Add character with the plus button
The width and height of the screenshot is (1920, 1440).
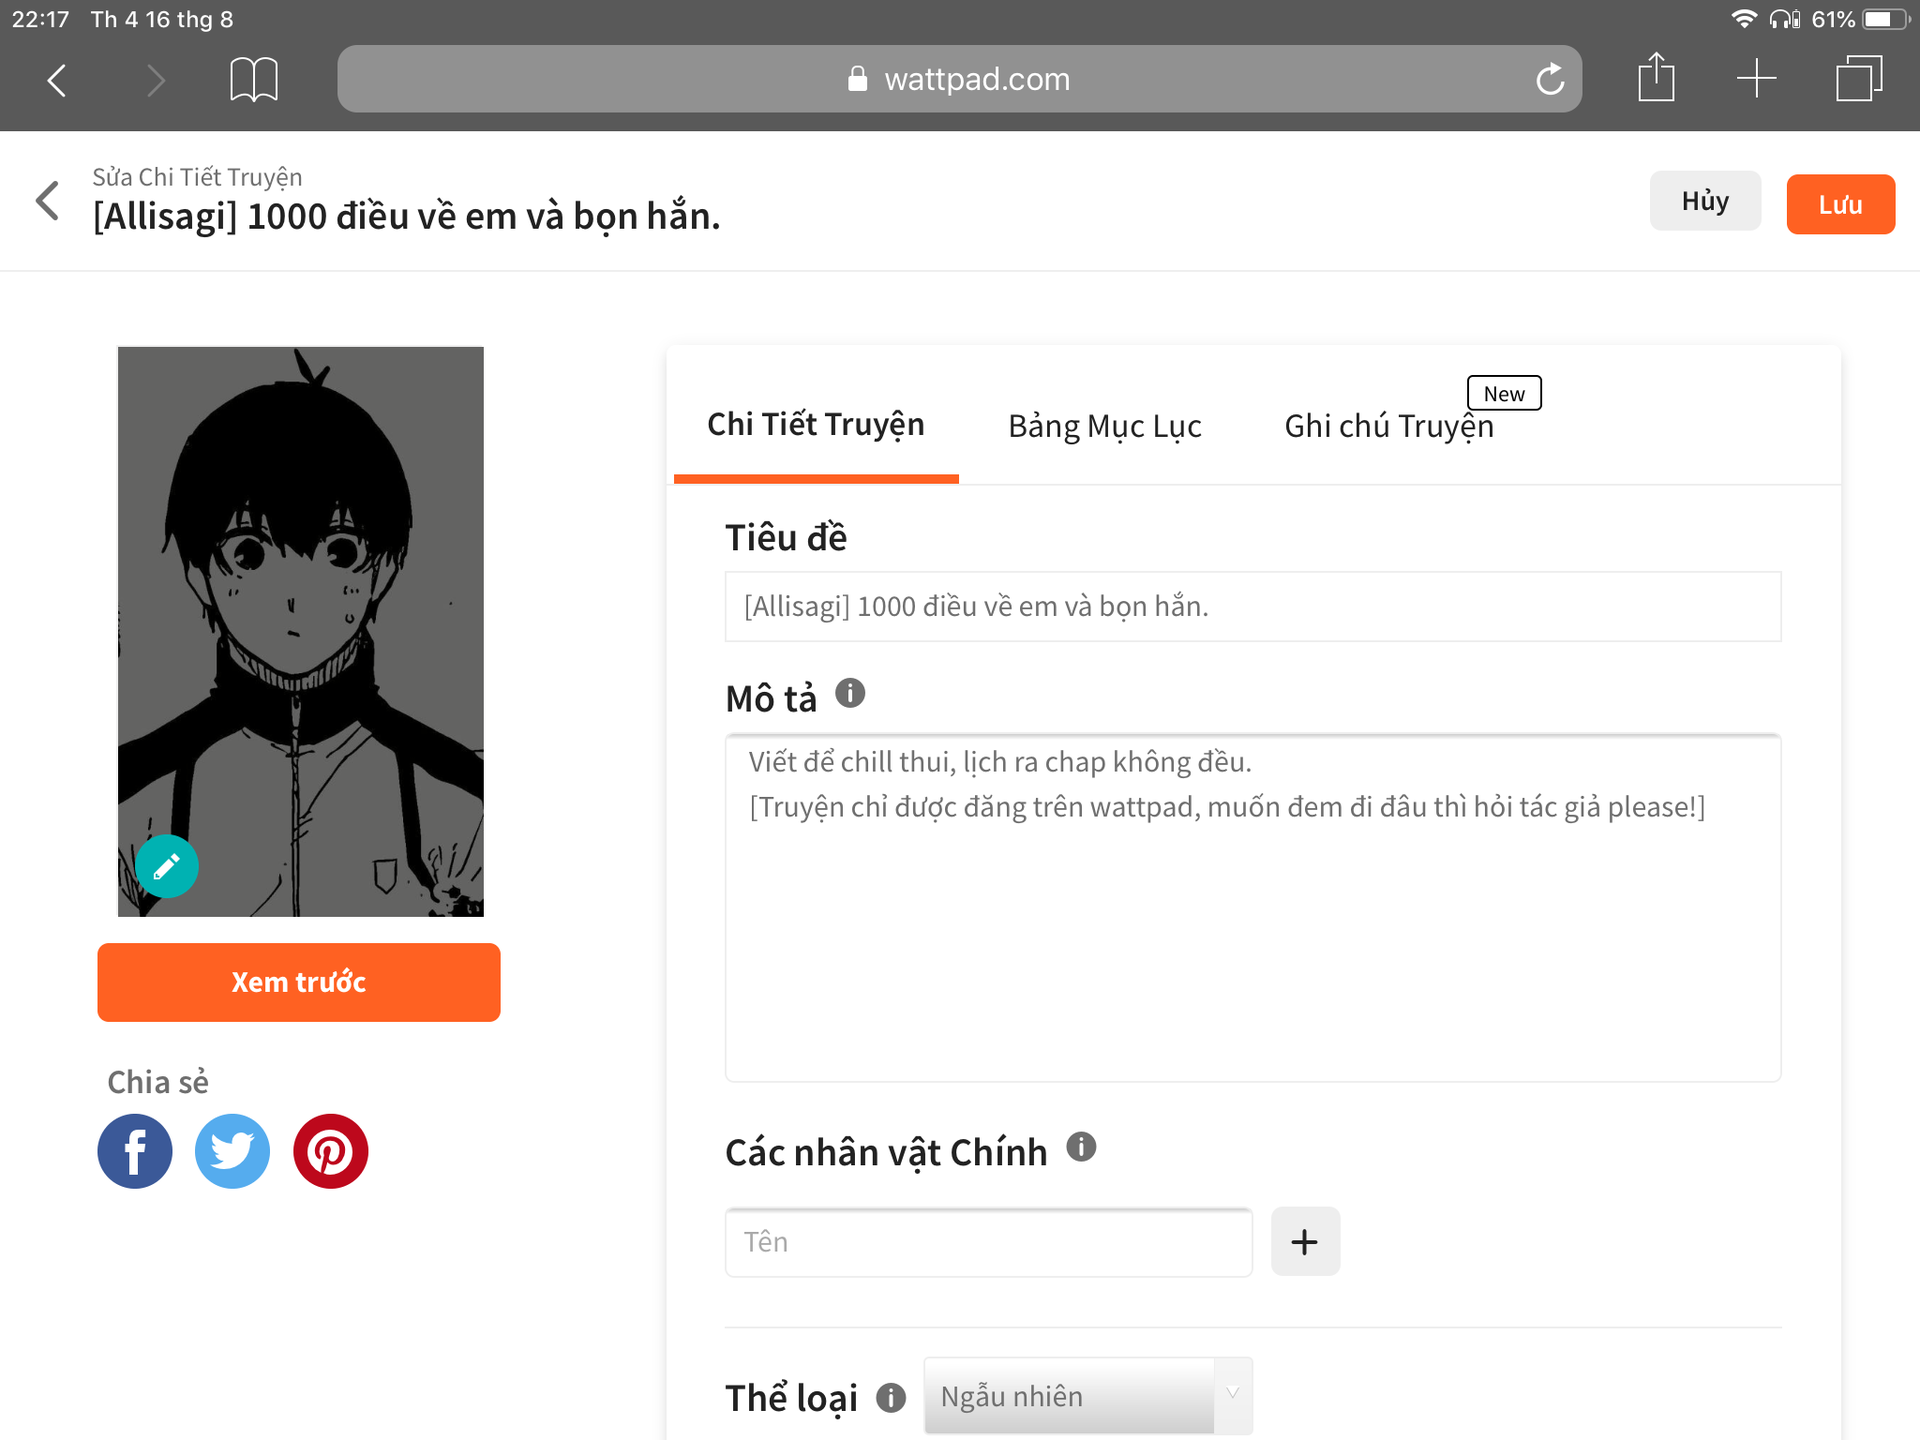tap(1305, 1242)
